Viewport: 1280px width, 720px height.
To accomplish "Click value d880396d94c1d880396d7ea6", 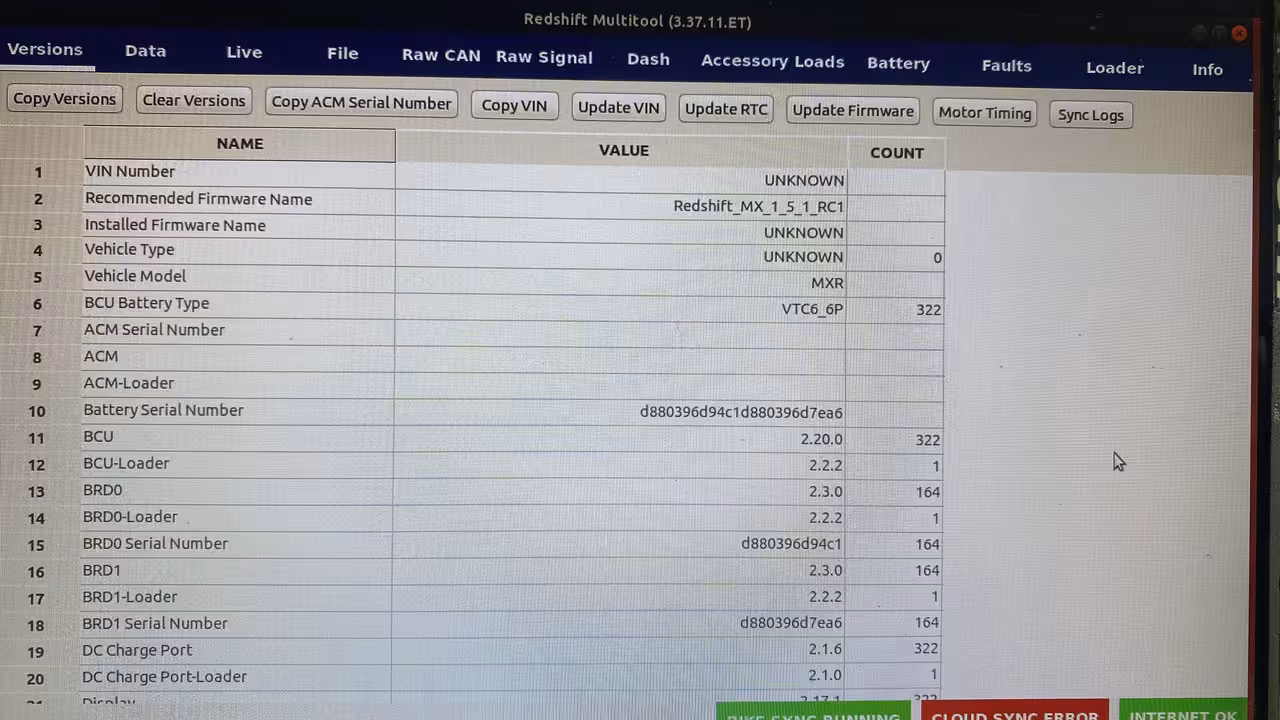I will [x=741, y=412].
